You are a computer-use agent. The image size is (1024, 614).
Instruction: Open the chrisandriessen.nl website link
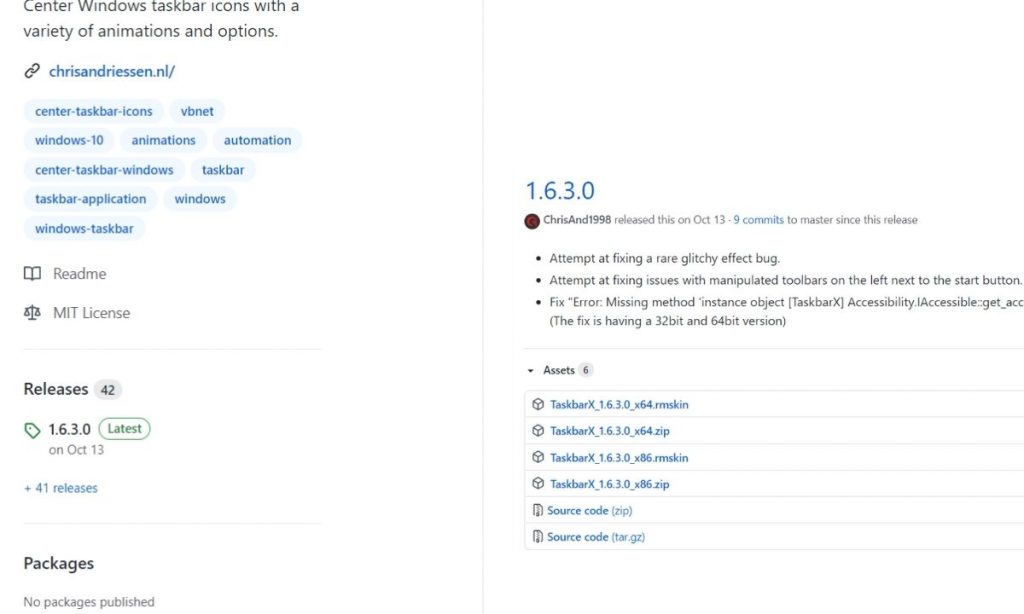[x=112, y=71]
